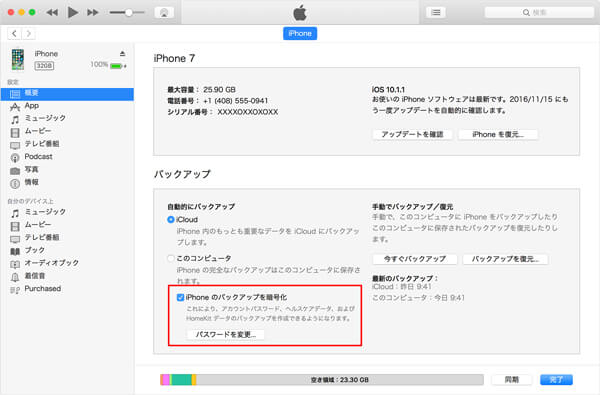Click アップデートを確認 button

(x=412, y=134)
